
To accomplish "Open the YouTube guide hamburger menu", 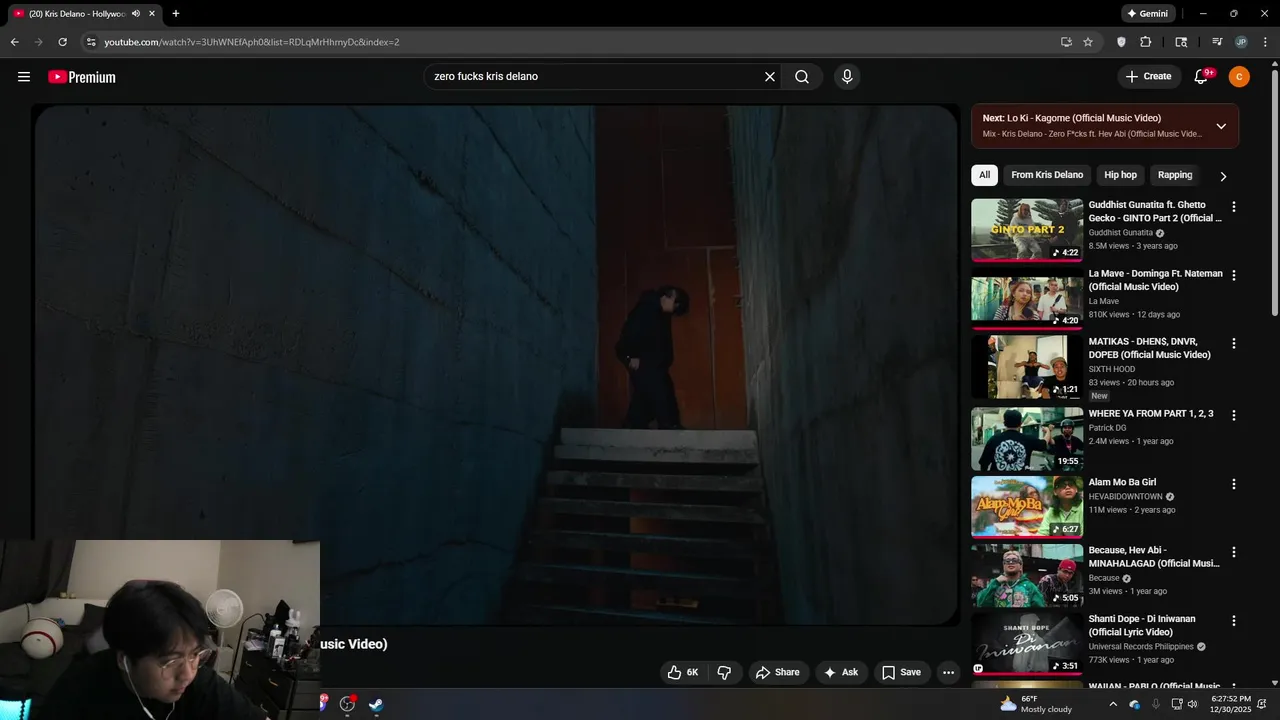I will 24,77.
